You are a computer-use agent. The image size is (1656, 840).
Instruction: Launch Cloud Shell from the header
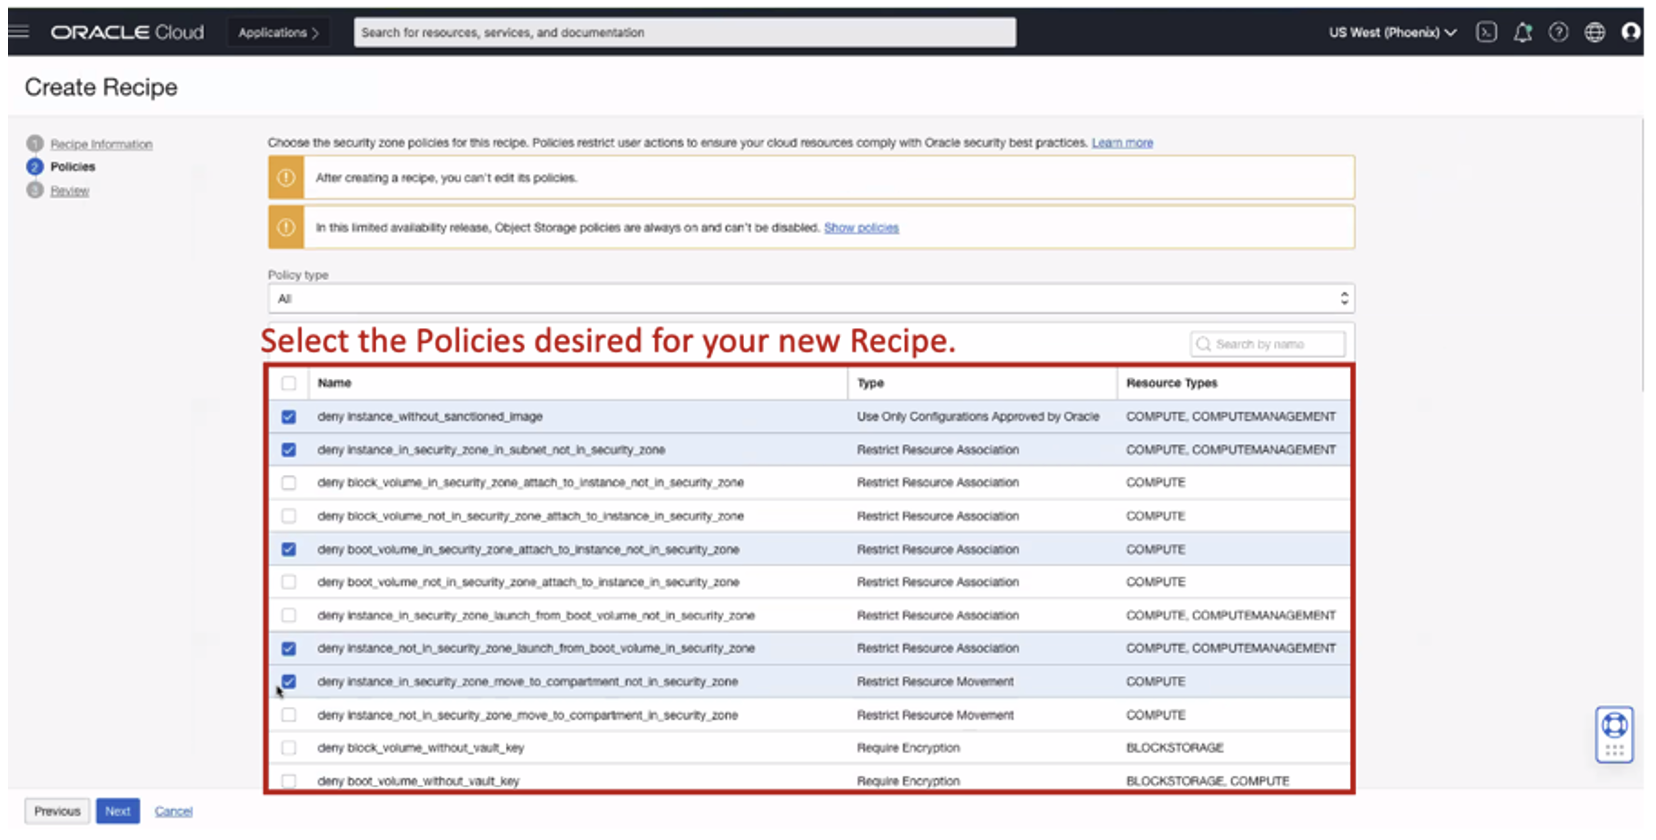(x=1487, y=32)
